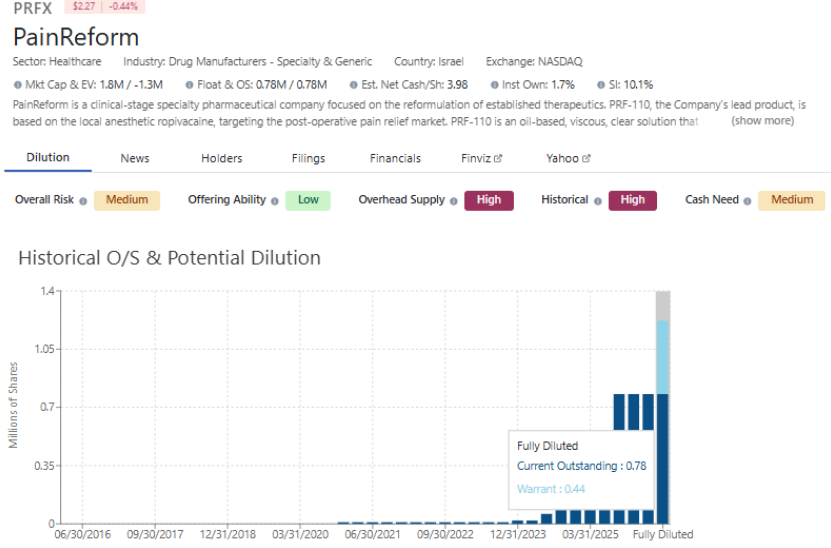The image size is (831, 548).
Task: Click the 12/31/2018 x-axis date label
Action: (228, 534)
